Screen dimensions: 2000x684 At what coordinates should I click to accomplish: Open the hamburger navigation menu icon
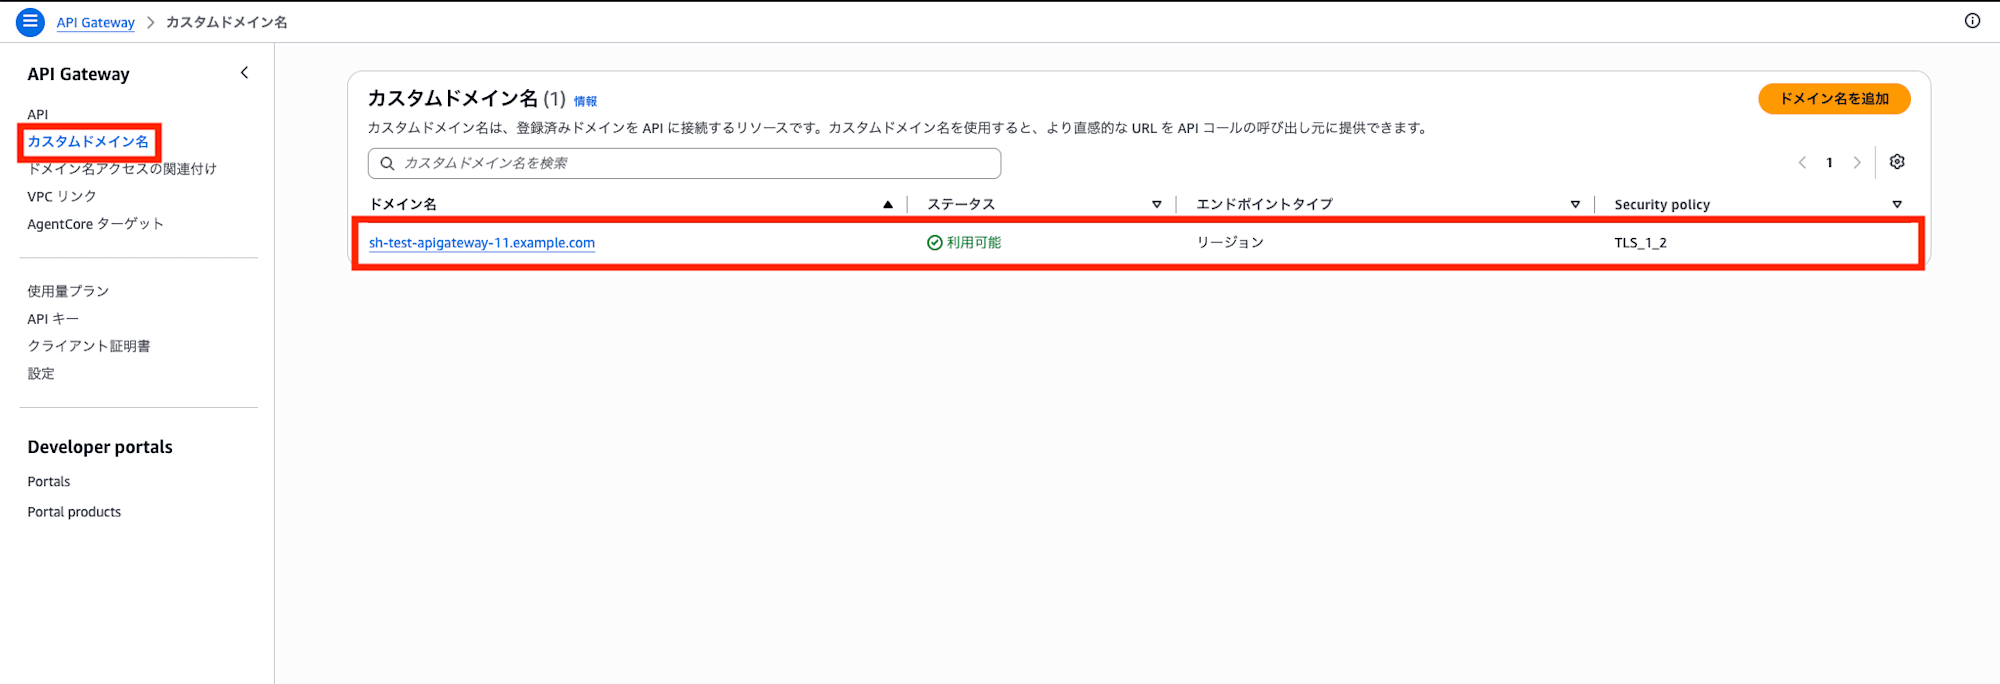click(x=30, y=21)
